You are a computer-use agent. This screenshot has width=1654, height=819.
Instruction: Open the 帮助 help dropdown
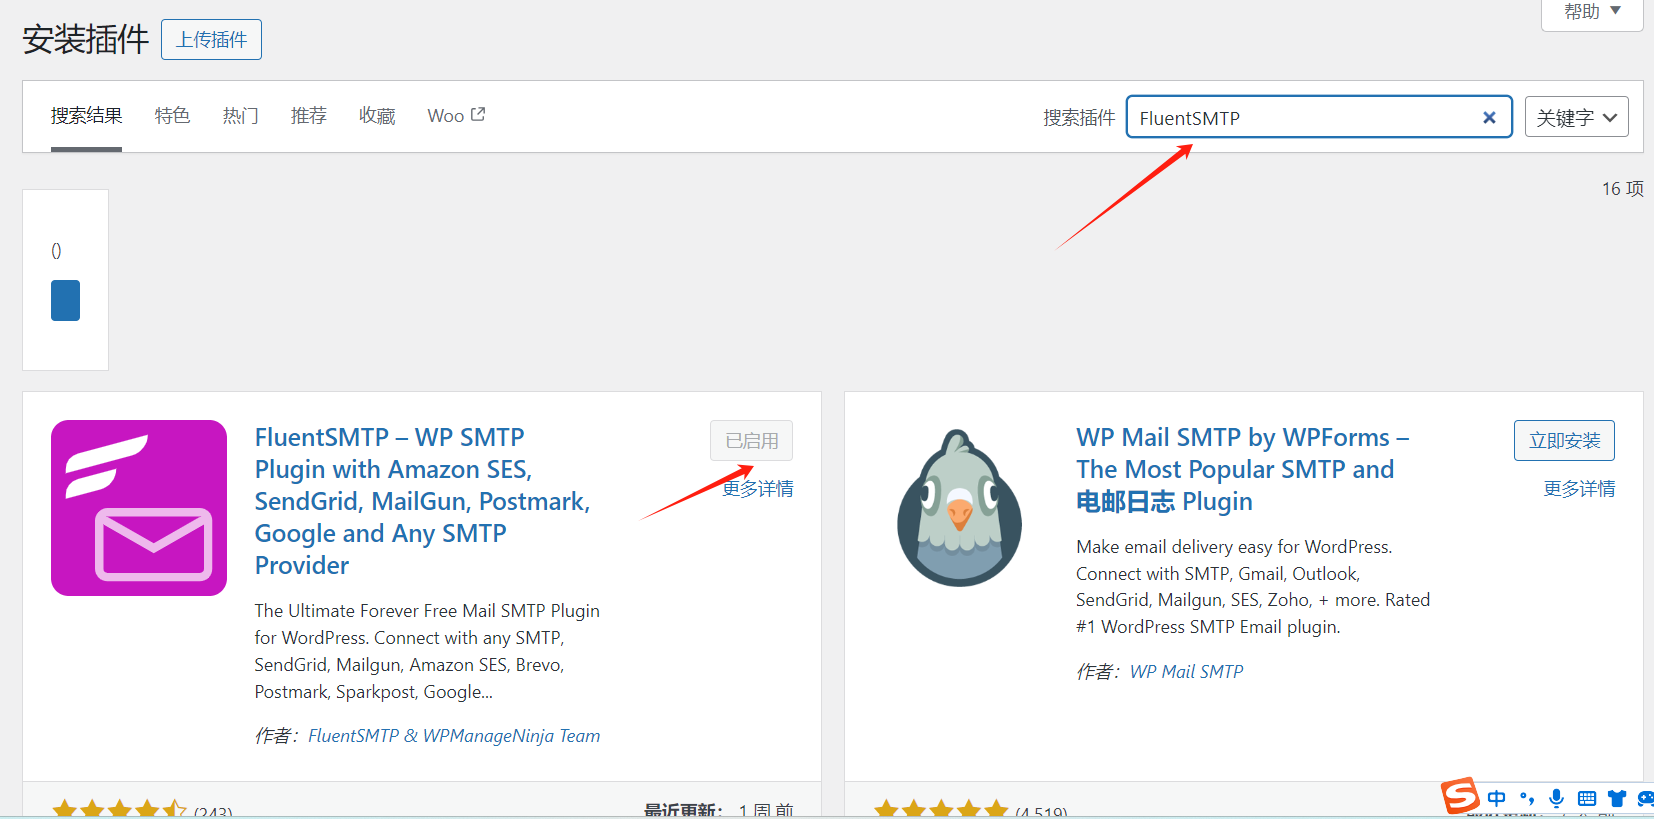click(x=1592, y=12)
